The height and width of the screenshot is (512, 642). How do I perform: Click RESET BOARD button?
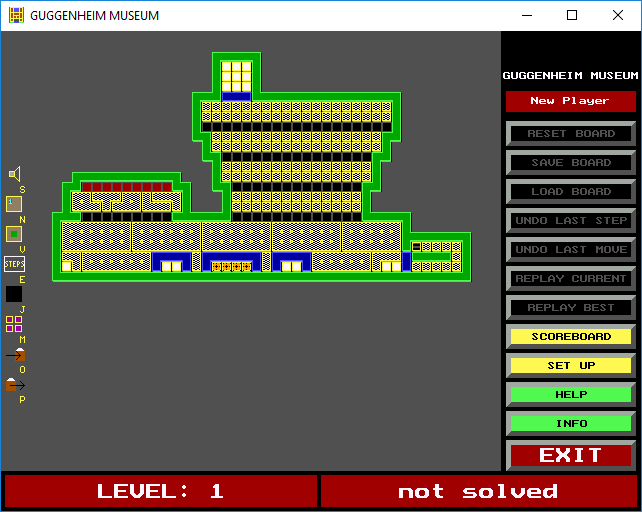pos(571,134)
